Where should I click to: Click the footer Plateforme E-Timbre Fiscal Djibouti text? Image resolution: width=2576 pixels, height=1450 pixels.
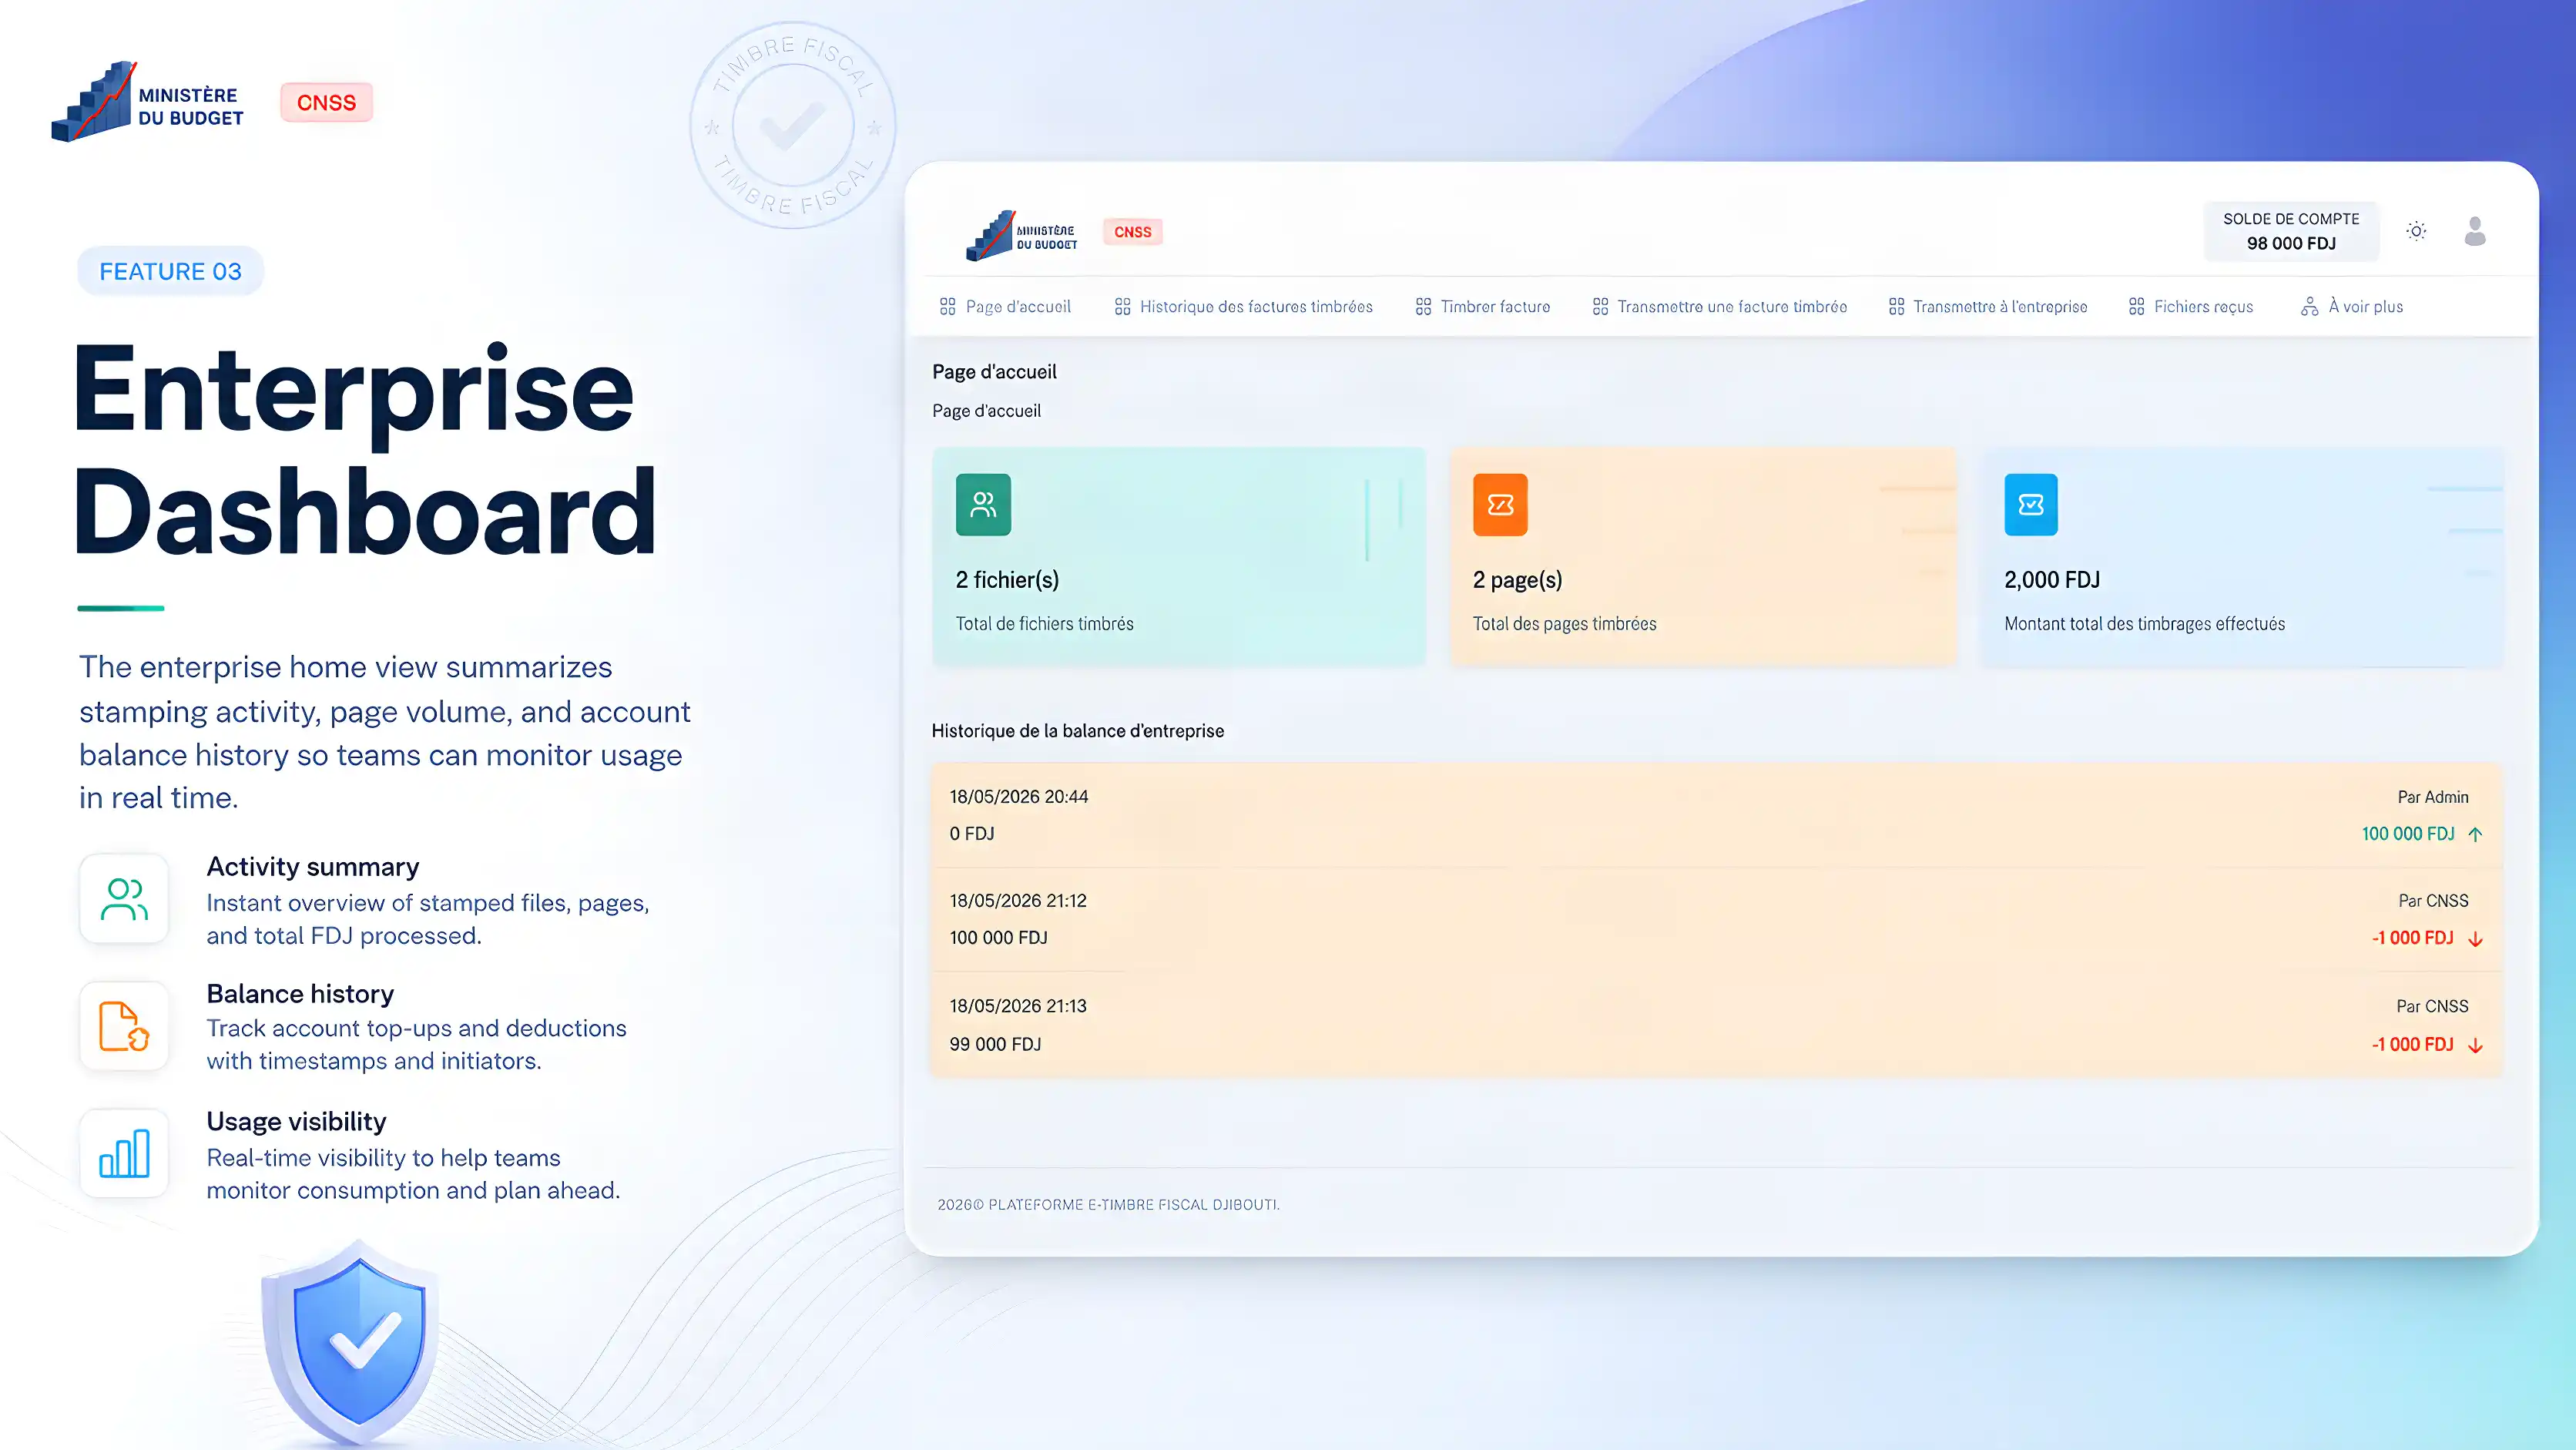pyautogui.click(x=1108, y=1205)
